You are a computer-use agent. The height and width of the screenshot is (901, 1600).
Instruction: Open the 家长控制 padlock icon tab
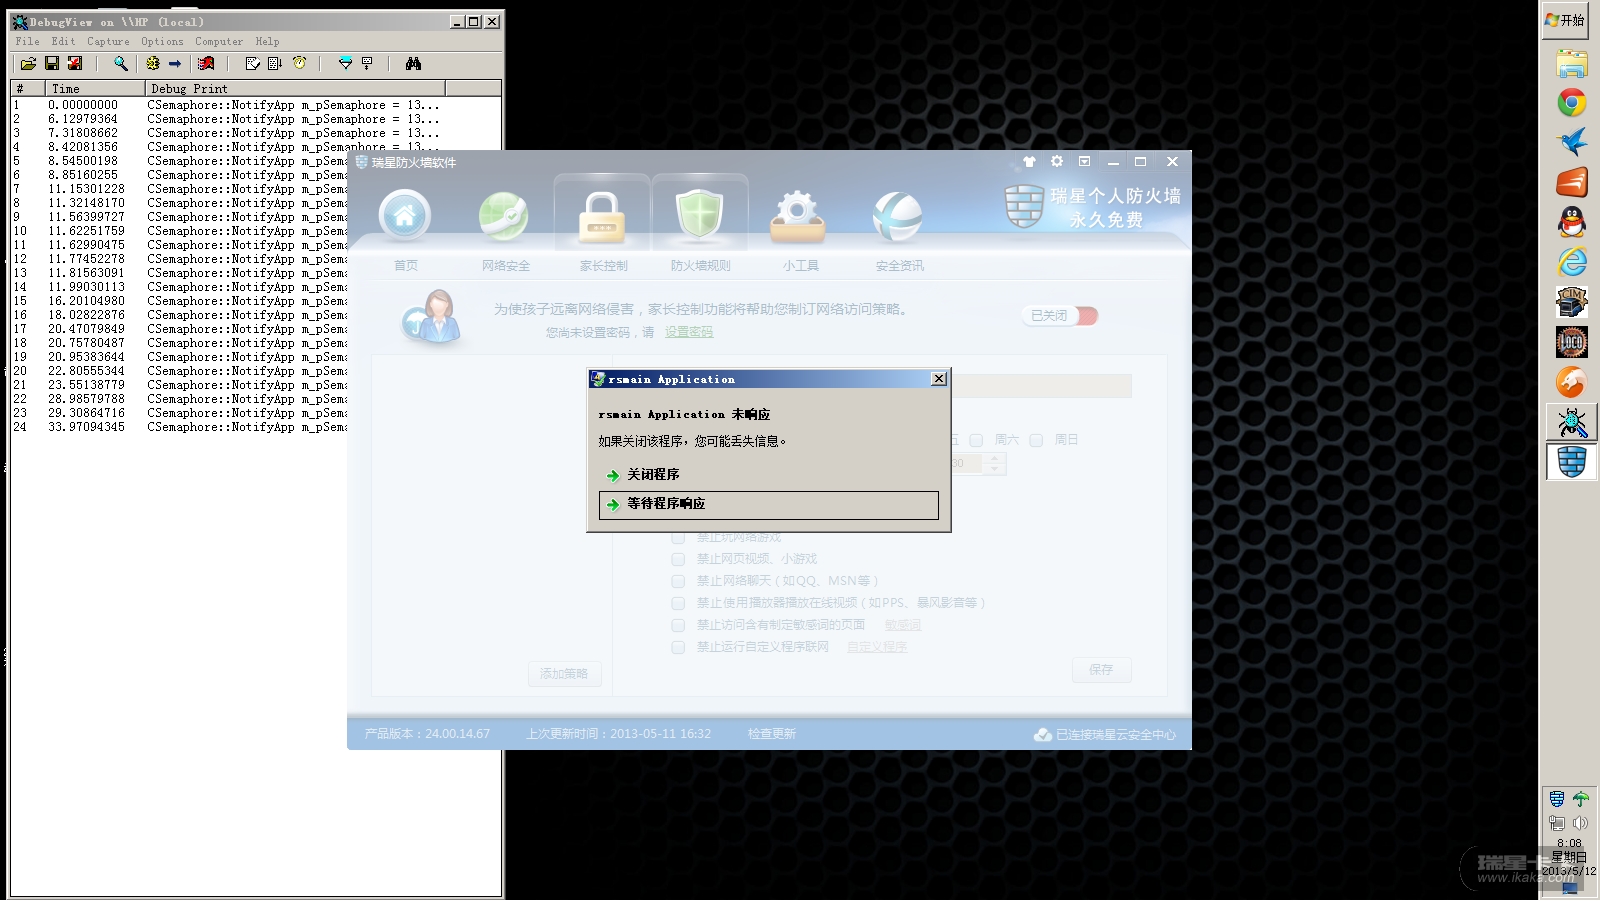pos(602,218)
